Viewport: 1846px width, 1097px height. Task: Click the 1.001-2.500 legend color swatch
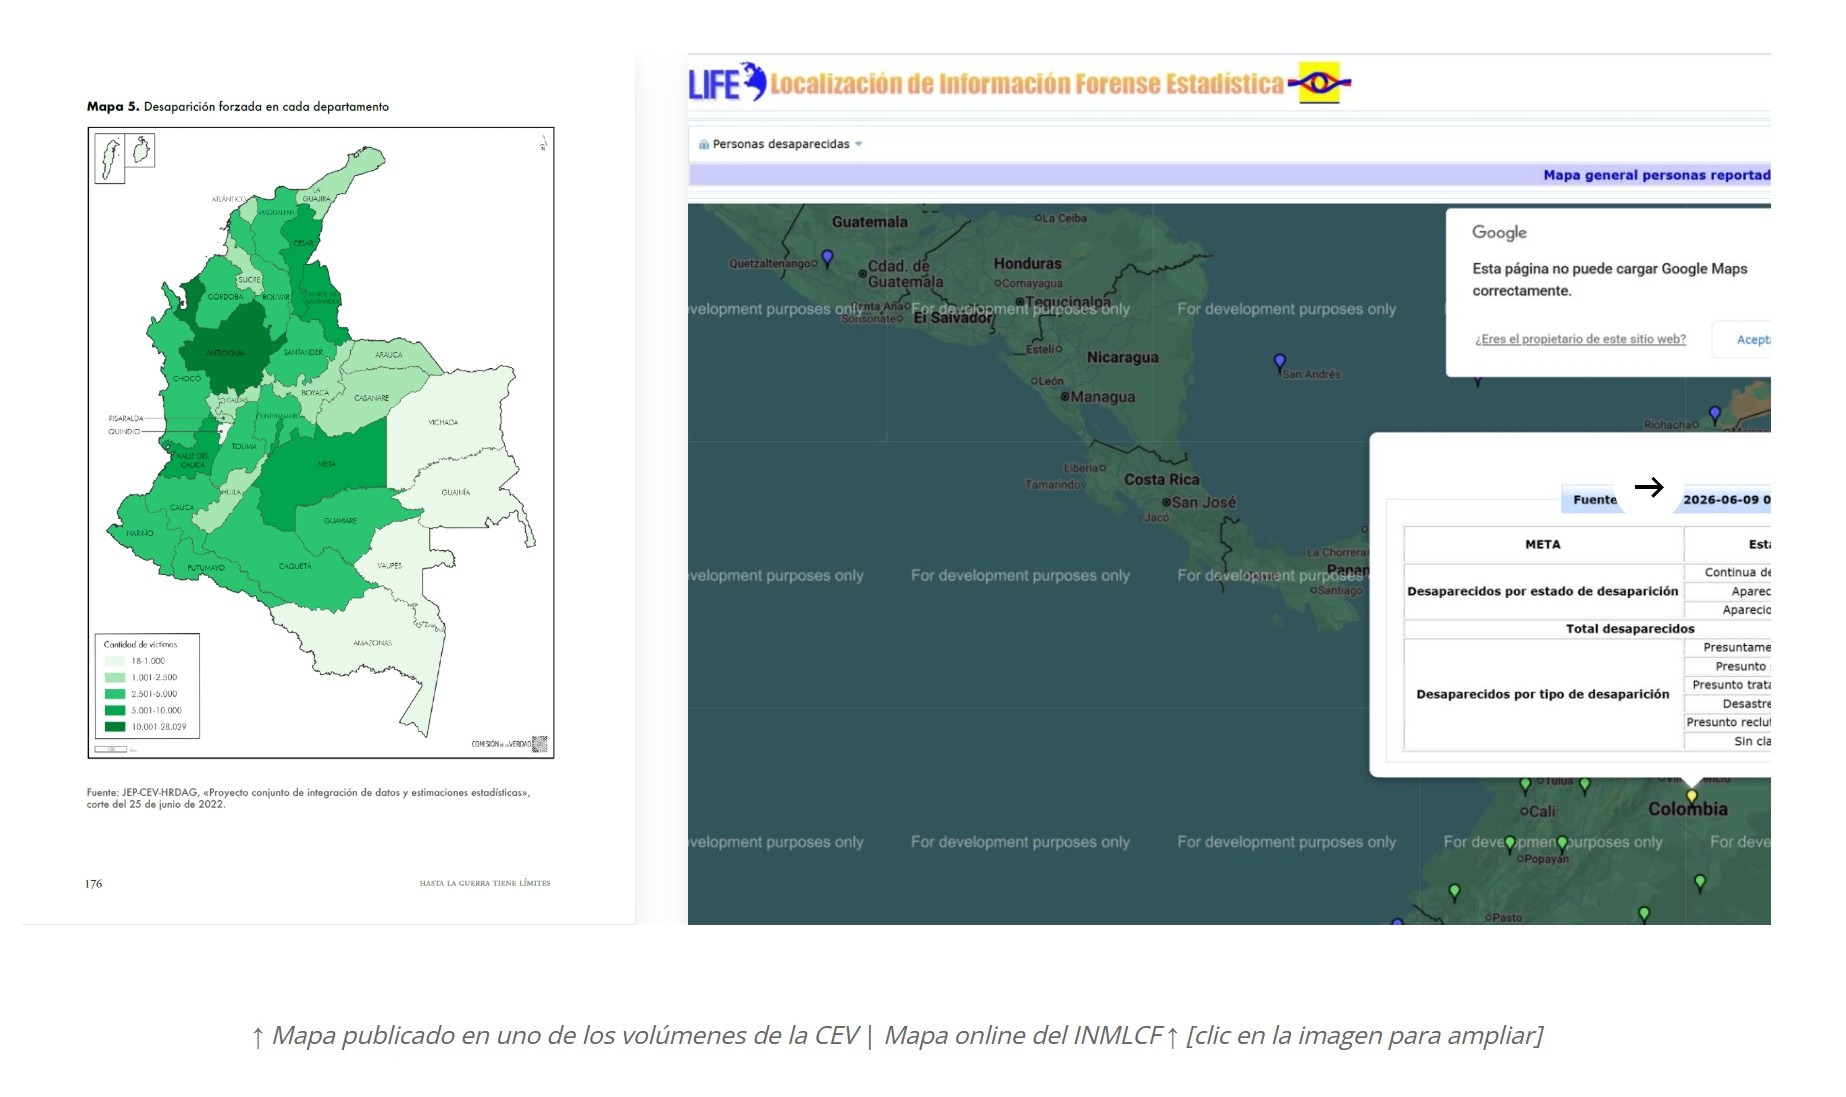(x=115, y=677)
